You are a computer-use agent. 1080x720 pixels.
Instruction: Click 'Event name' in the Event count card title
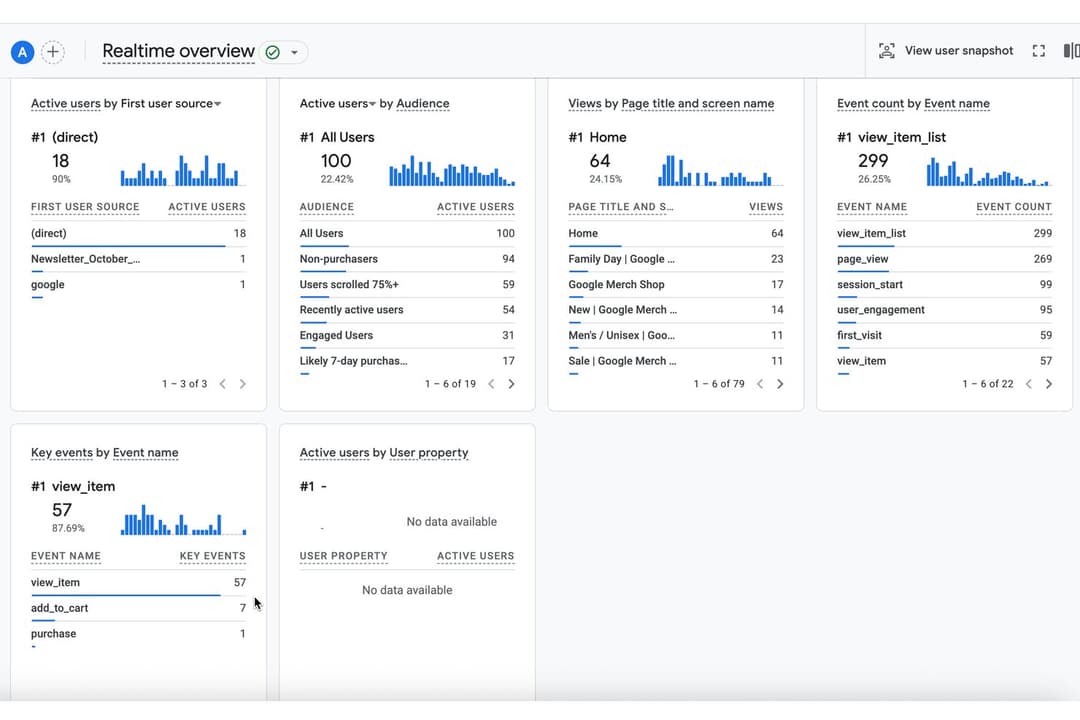pos(957,104)
